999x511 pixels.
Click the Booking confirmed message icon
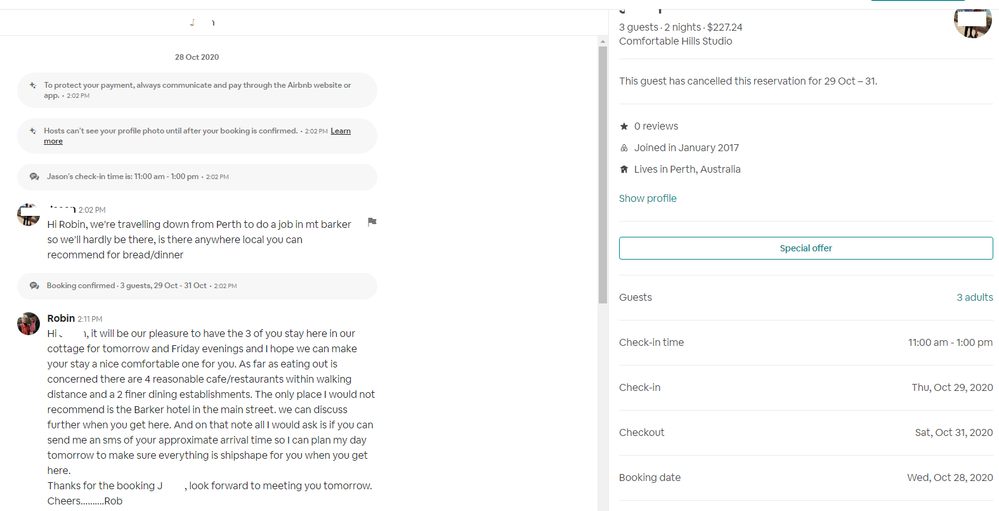[34, 286]
